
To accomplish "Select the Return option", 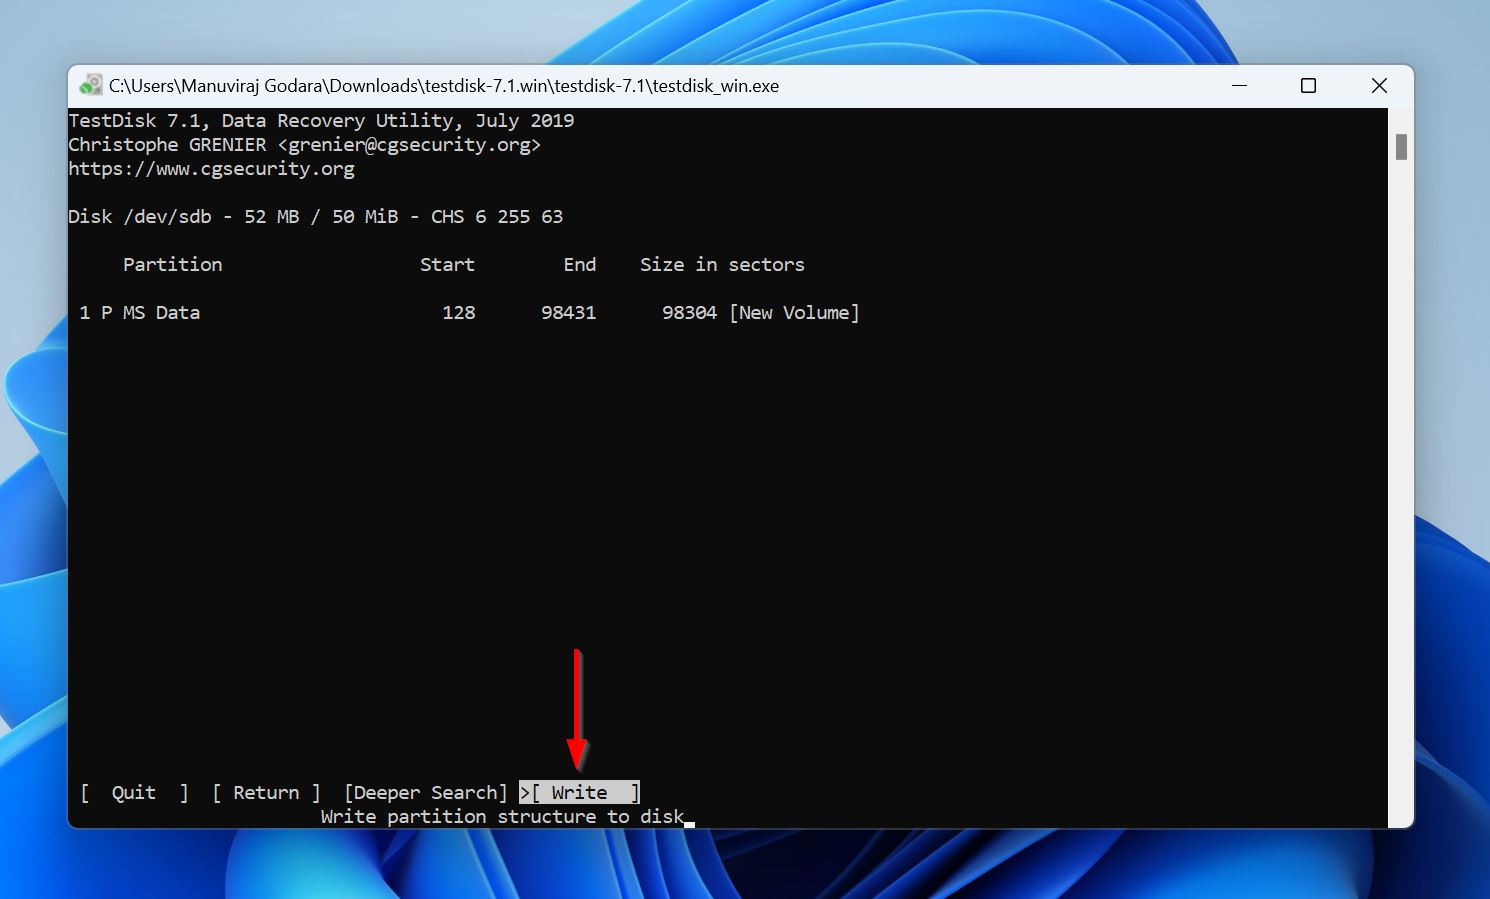I will tap(266, 792).
